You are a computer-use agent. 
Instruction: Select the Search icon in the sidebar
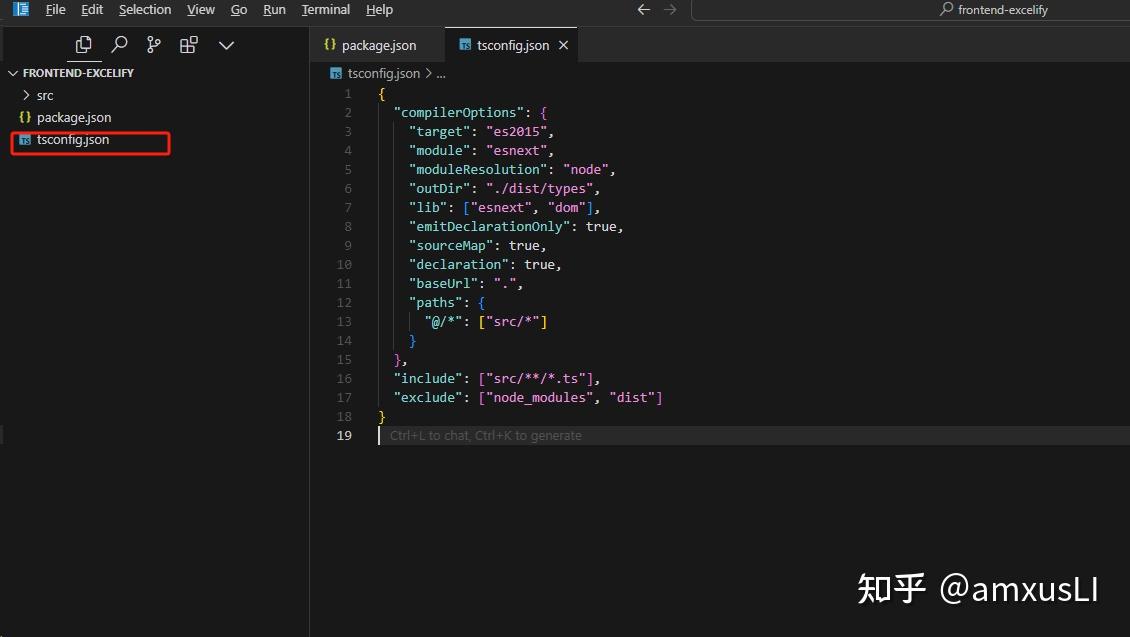click(x=119, y=44)
